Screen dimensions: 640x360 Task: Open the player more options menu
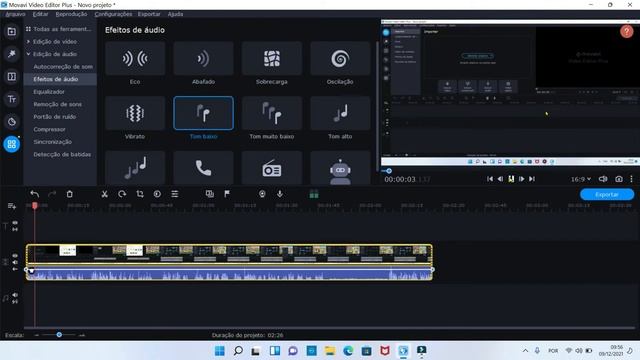pos(631,179)
